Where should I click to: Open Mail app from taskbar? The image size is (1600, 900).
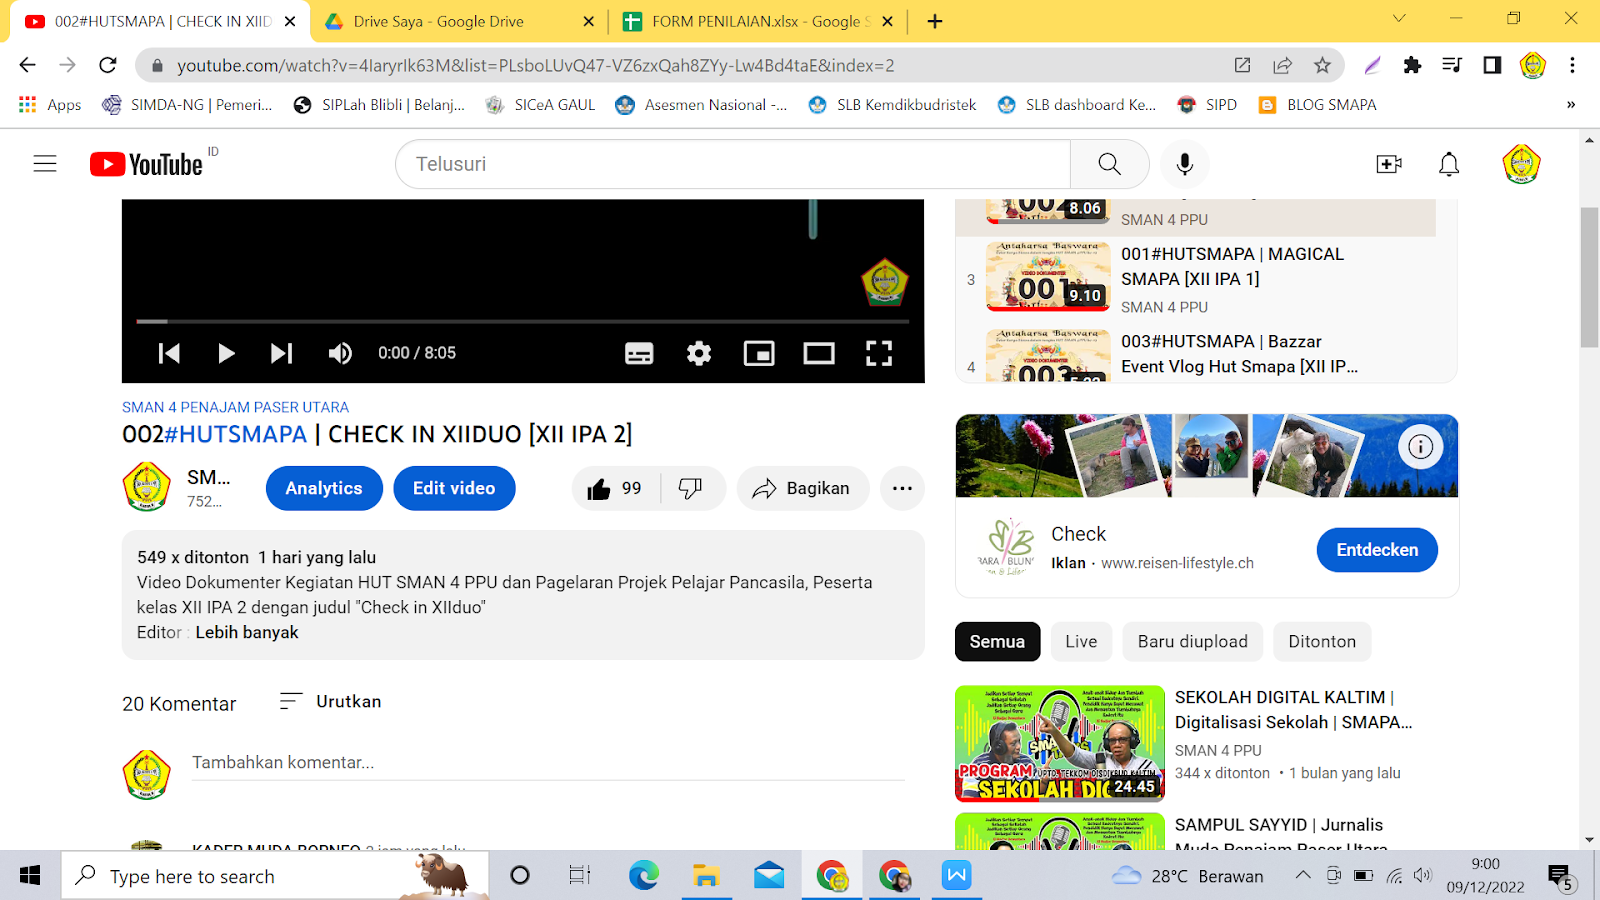[x=769, y=876]
